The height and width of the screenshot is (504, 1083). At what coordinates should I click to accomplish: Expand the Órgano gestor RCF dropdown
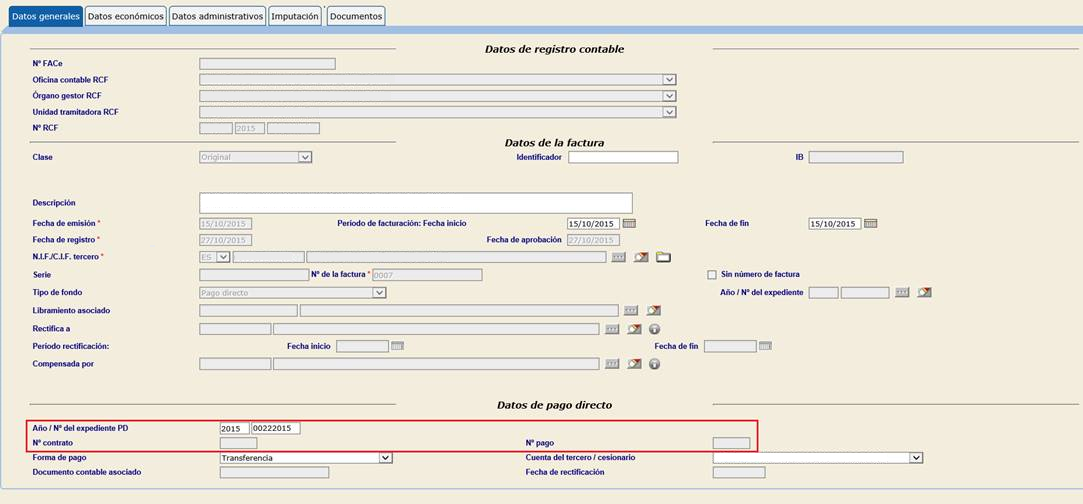click(669, 96)
